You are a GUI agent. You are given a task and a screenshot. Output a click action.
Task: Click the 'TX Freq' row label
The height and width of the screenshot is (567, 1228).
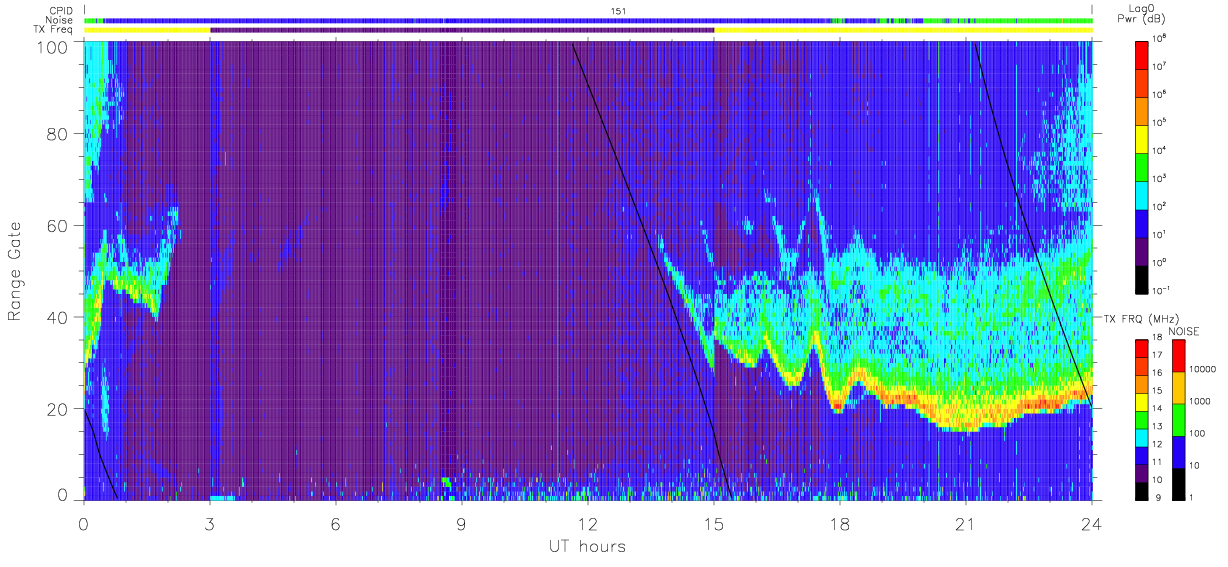click(x=53, y=30)
